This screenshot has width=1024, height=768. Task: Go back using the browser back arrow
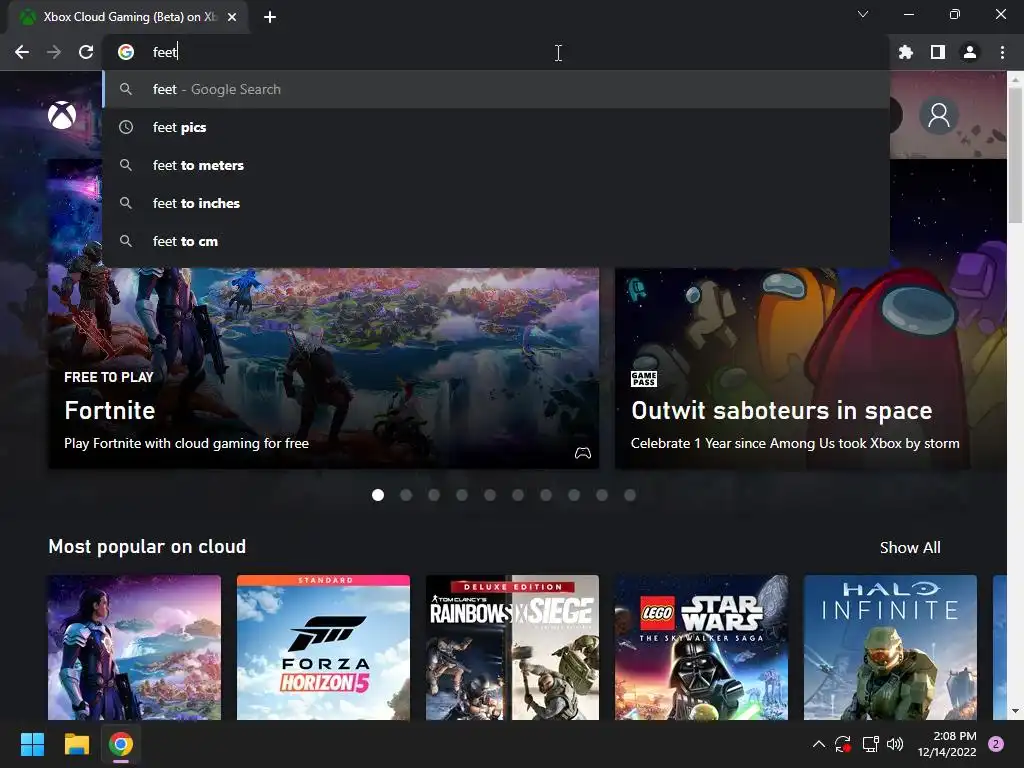(x=22, y=52)
